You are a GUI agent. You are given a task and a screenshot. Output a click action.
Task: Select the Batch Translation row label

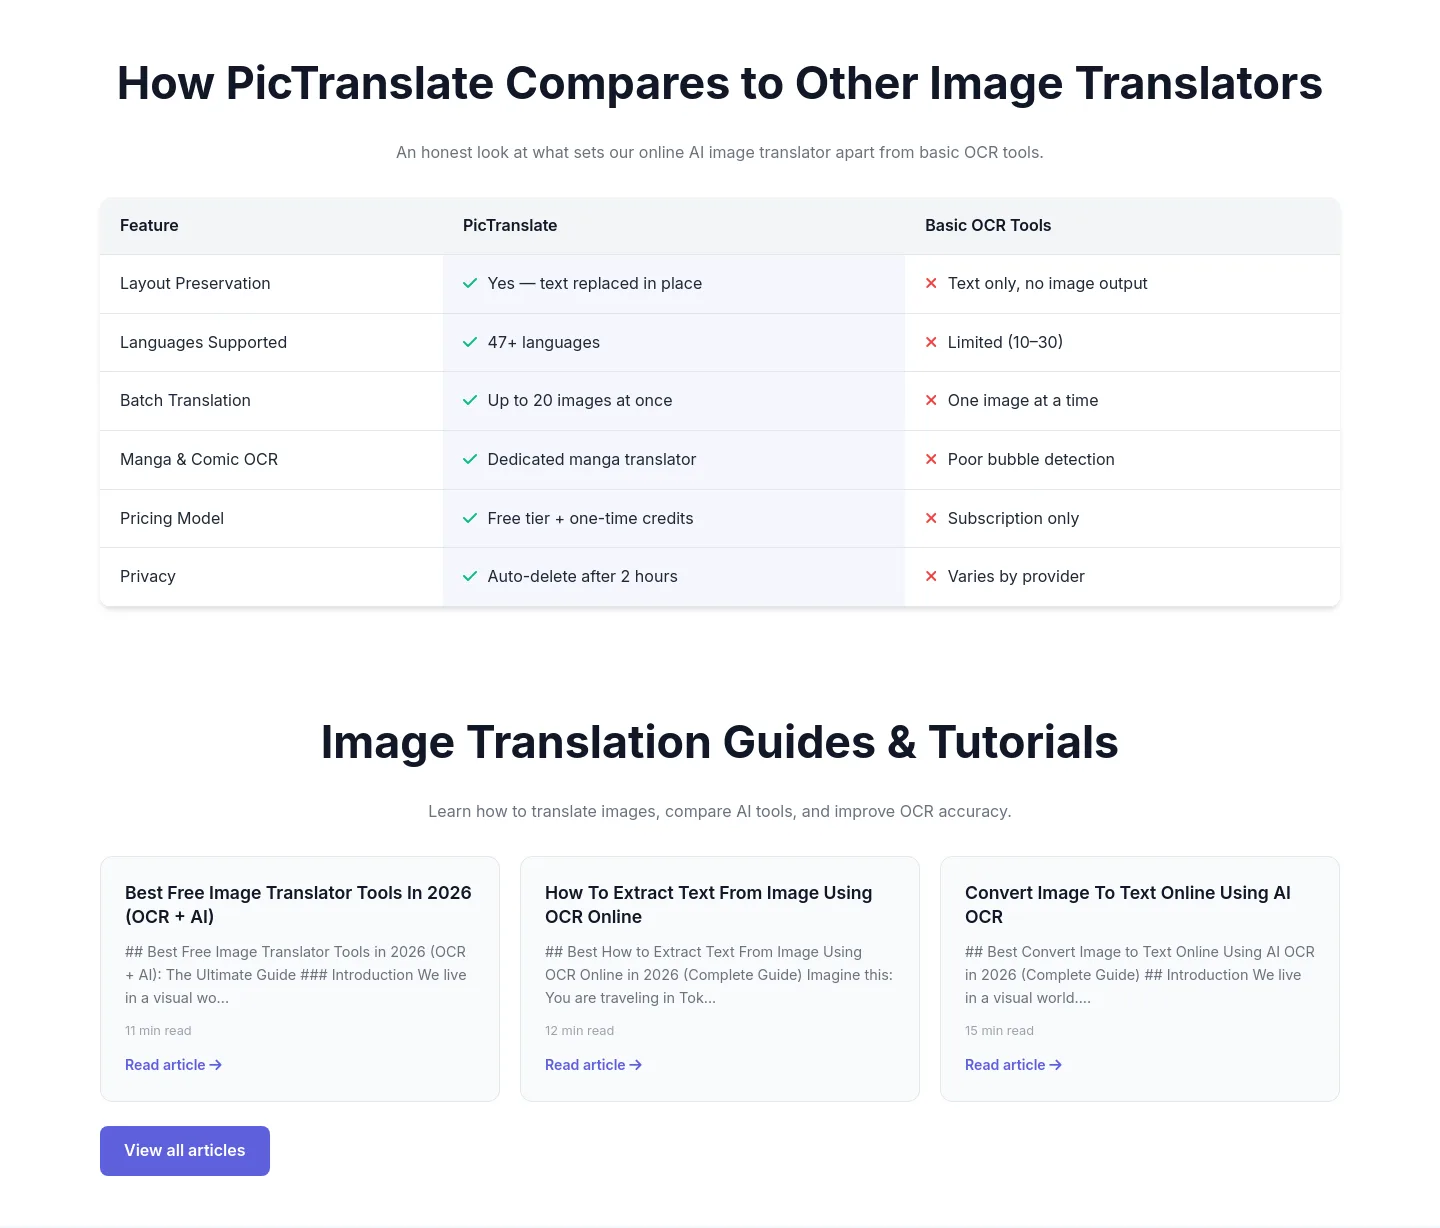tap(185, 400)
